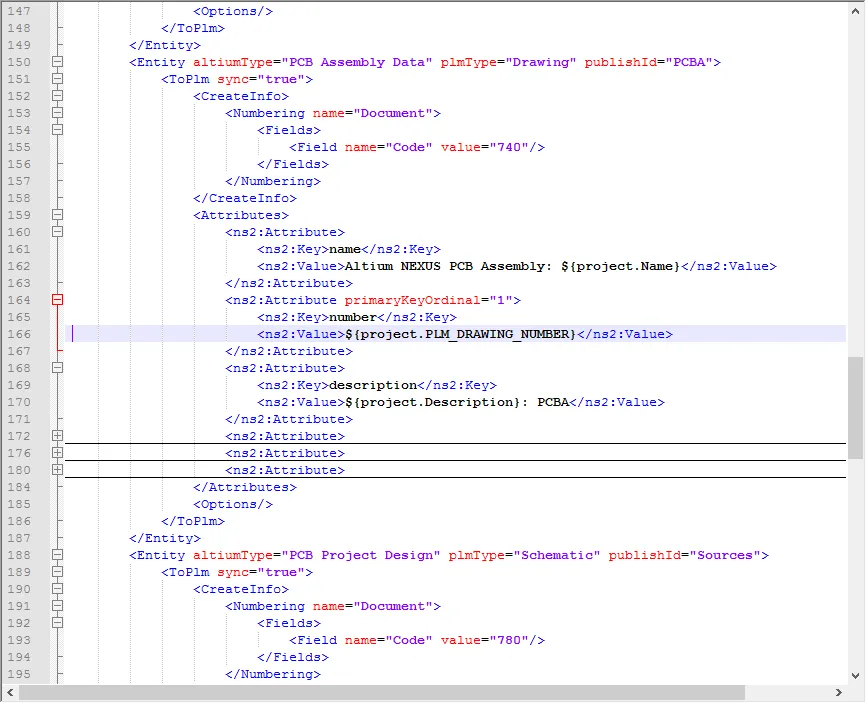The width and height of the screenshot is (866, 703).
Task: Click the publishId "PCBA" value
Action: tap(689, 62)
